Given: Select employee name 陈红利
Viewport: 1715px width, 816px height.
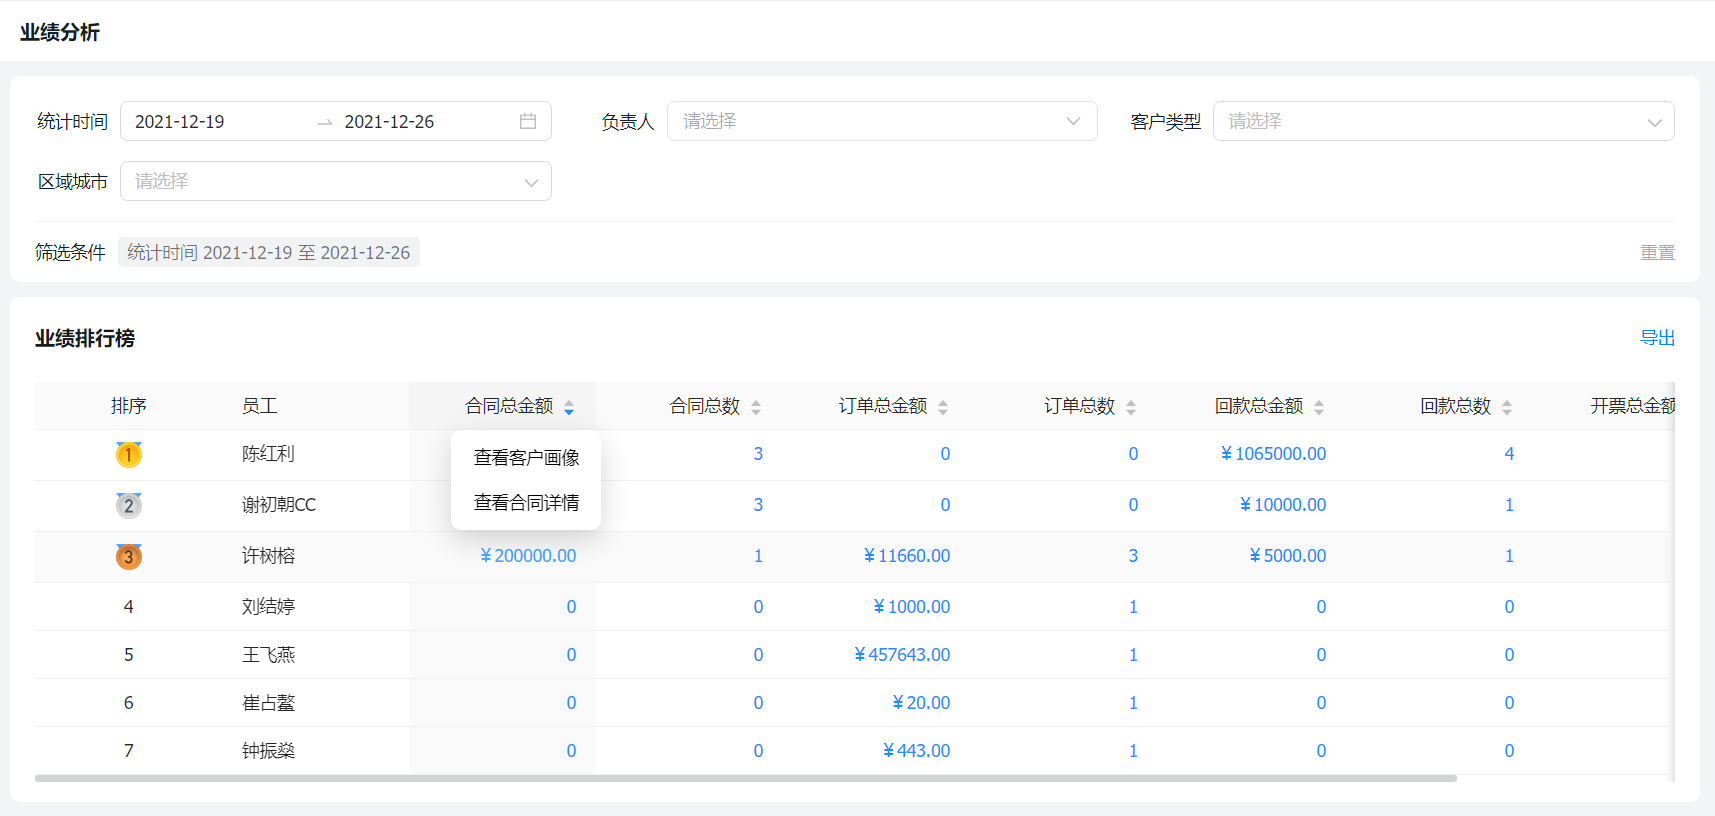Looking at the screenshot, I should click(268, 454).
